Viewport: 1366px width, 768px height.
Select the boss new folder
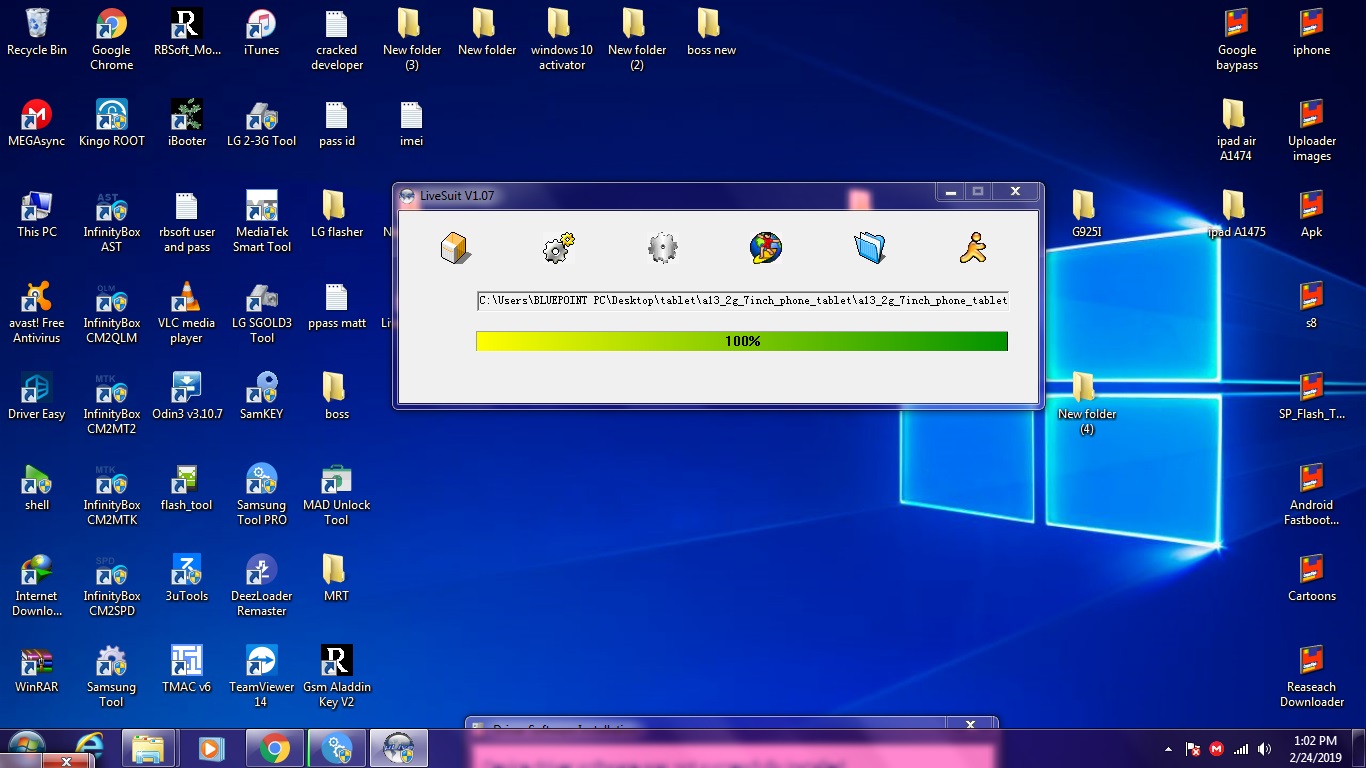pyautogui.click(x=711, y=33)
